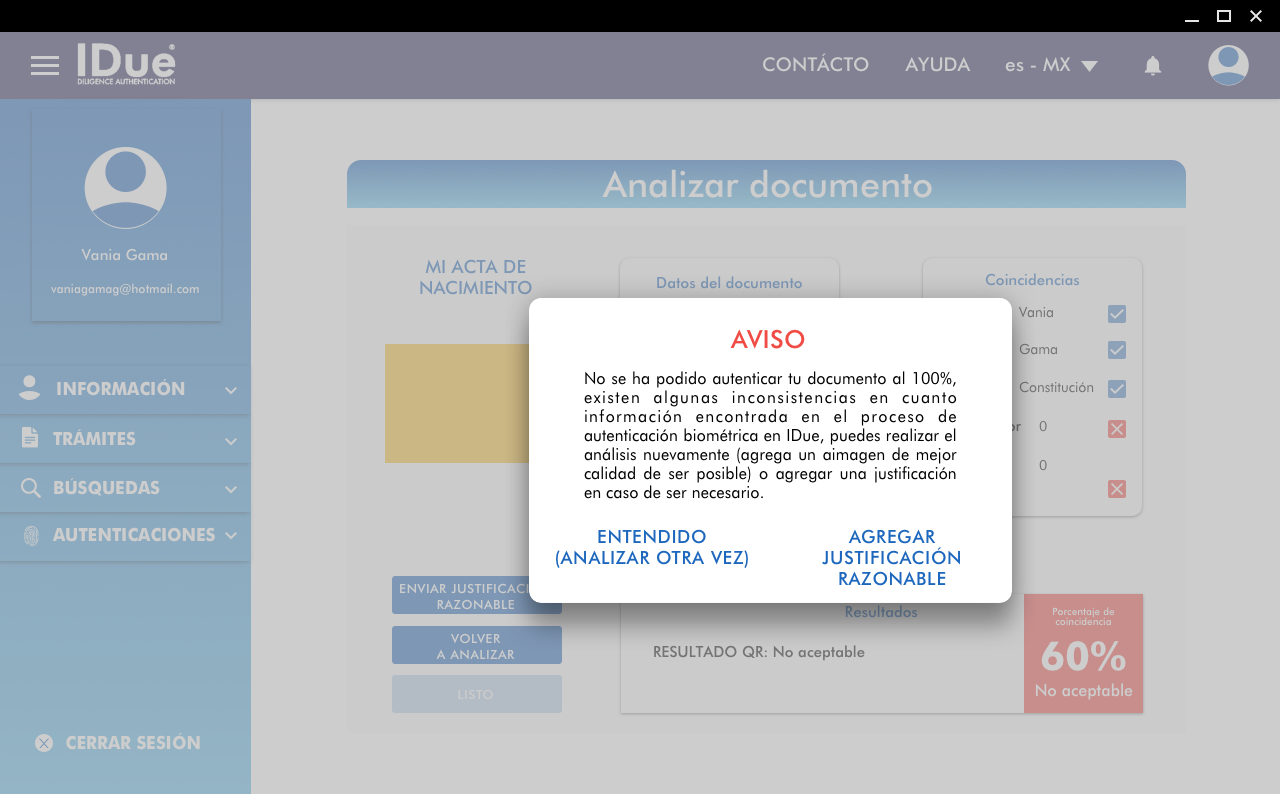This screenshot has height=794, width=1280.
Task: Click the yellow birth certificate placeholder
Action: pos(457,403)
